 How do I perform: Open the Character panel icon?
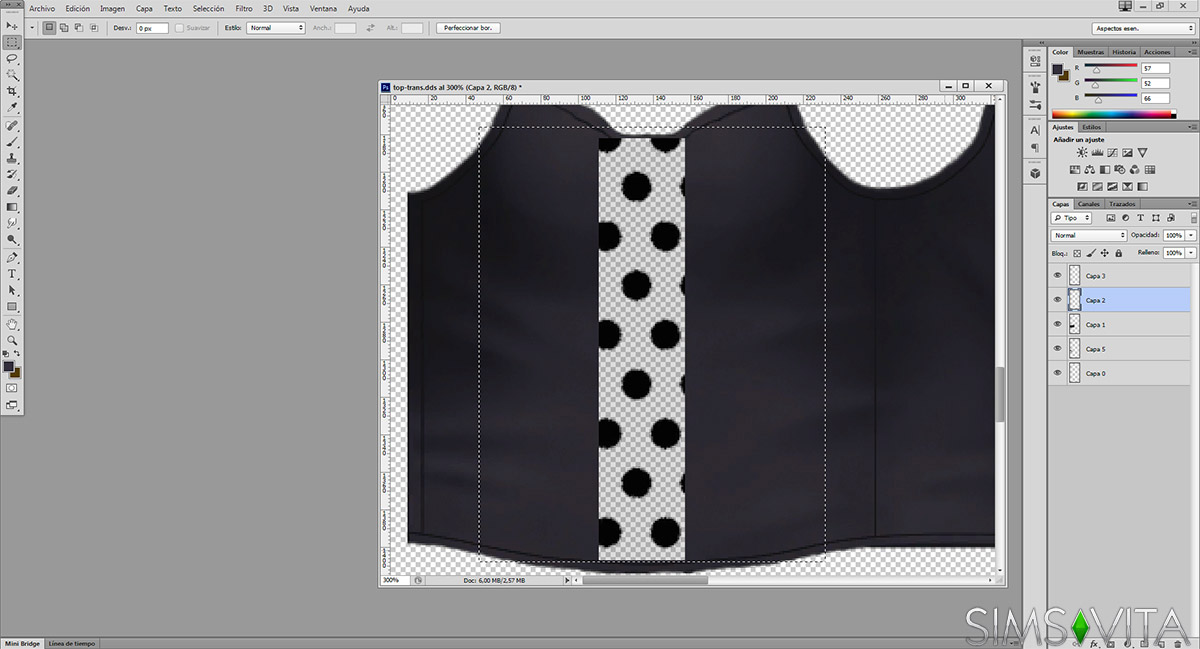tap(1034, 130)
